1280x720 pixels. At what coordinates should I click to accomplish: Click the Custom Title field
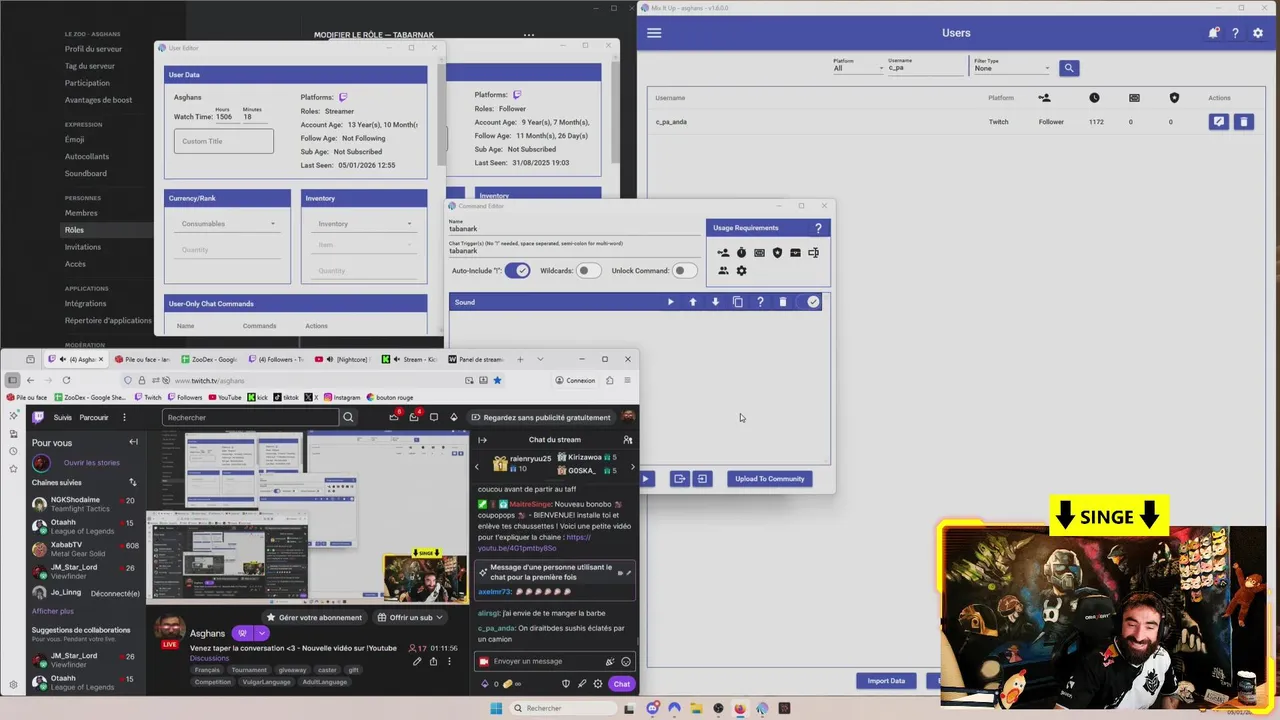(x=224, y=141)
